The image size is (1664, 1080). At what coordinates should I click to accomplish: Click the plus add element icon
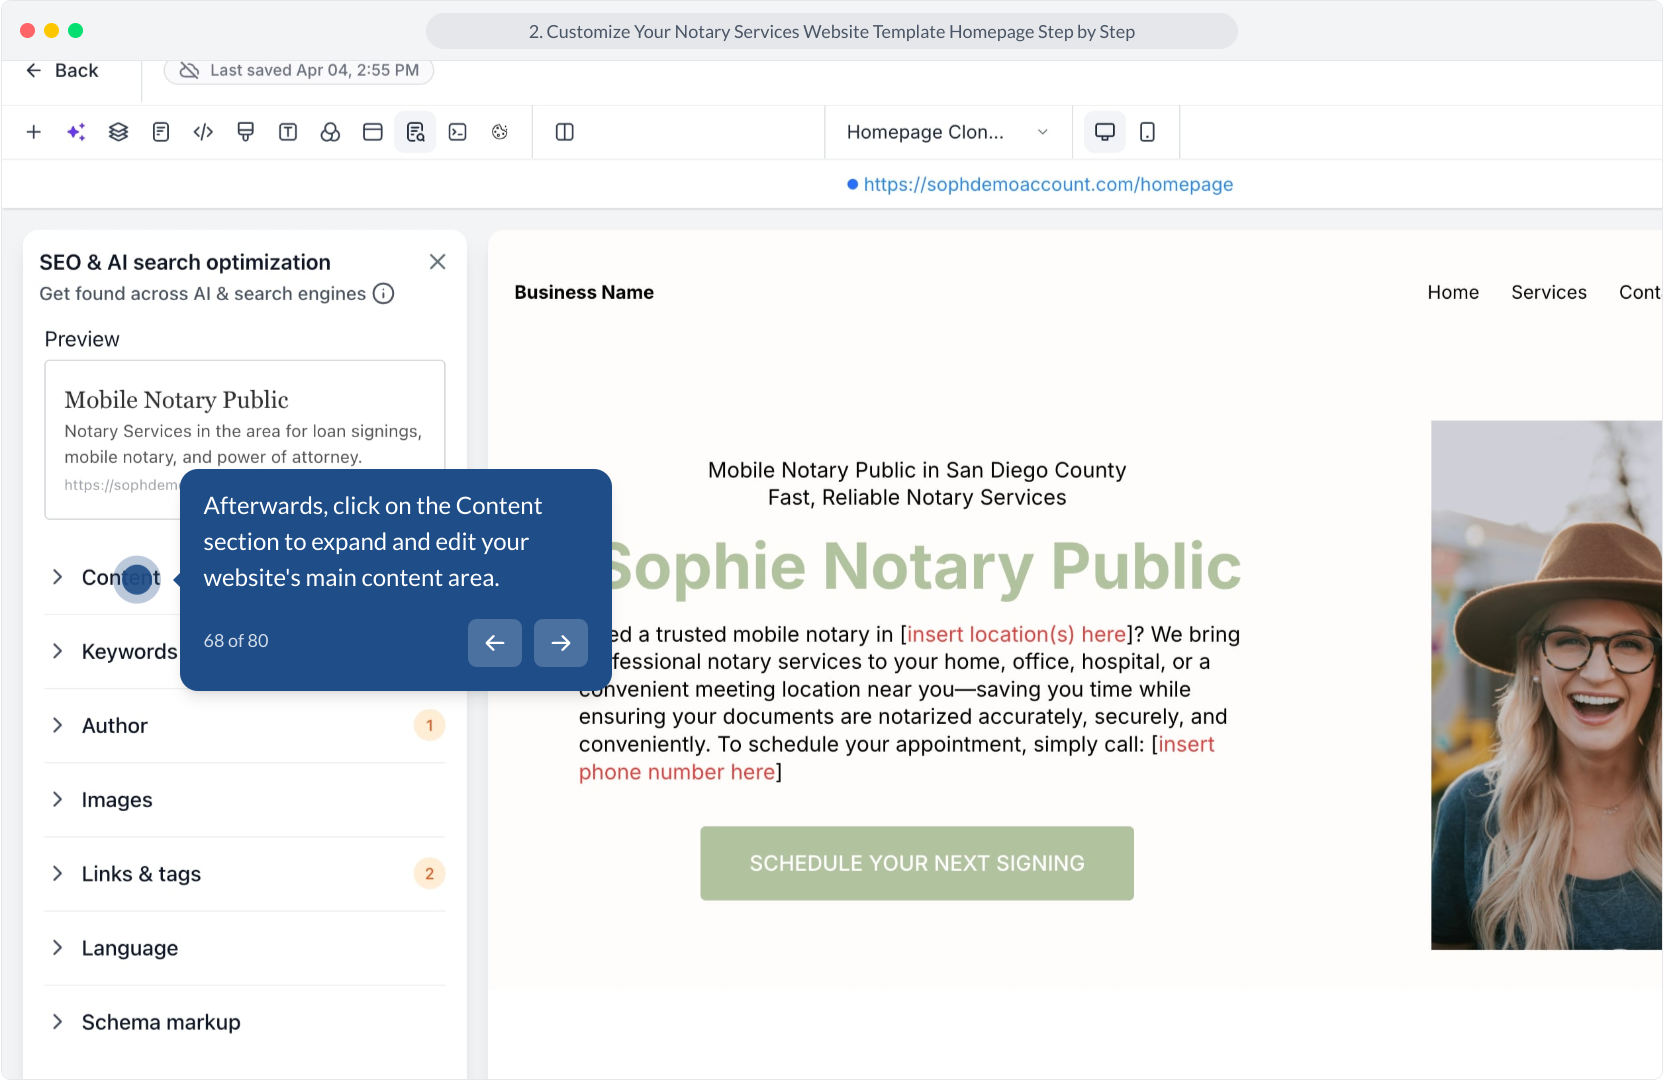(34, 132)
